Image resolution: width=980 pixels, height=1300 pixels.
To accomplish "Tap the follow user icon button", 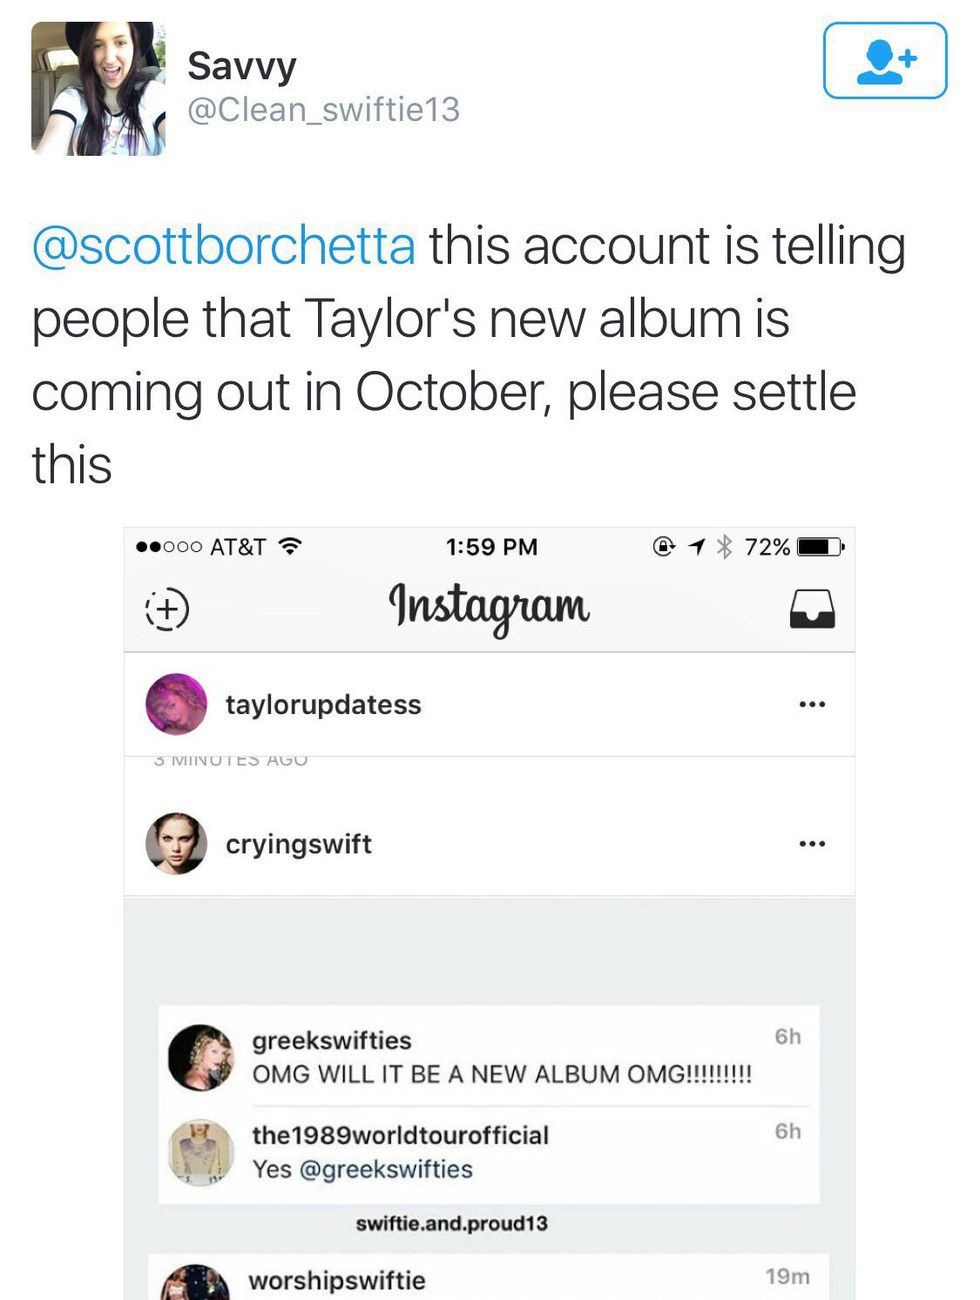I will coord(884,61).
